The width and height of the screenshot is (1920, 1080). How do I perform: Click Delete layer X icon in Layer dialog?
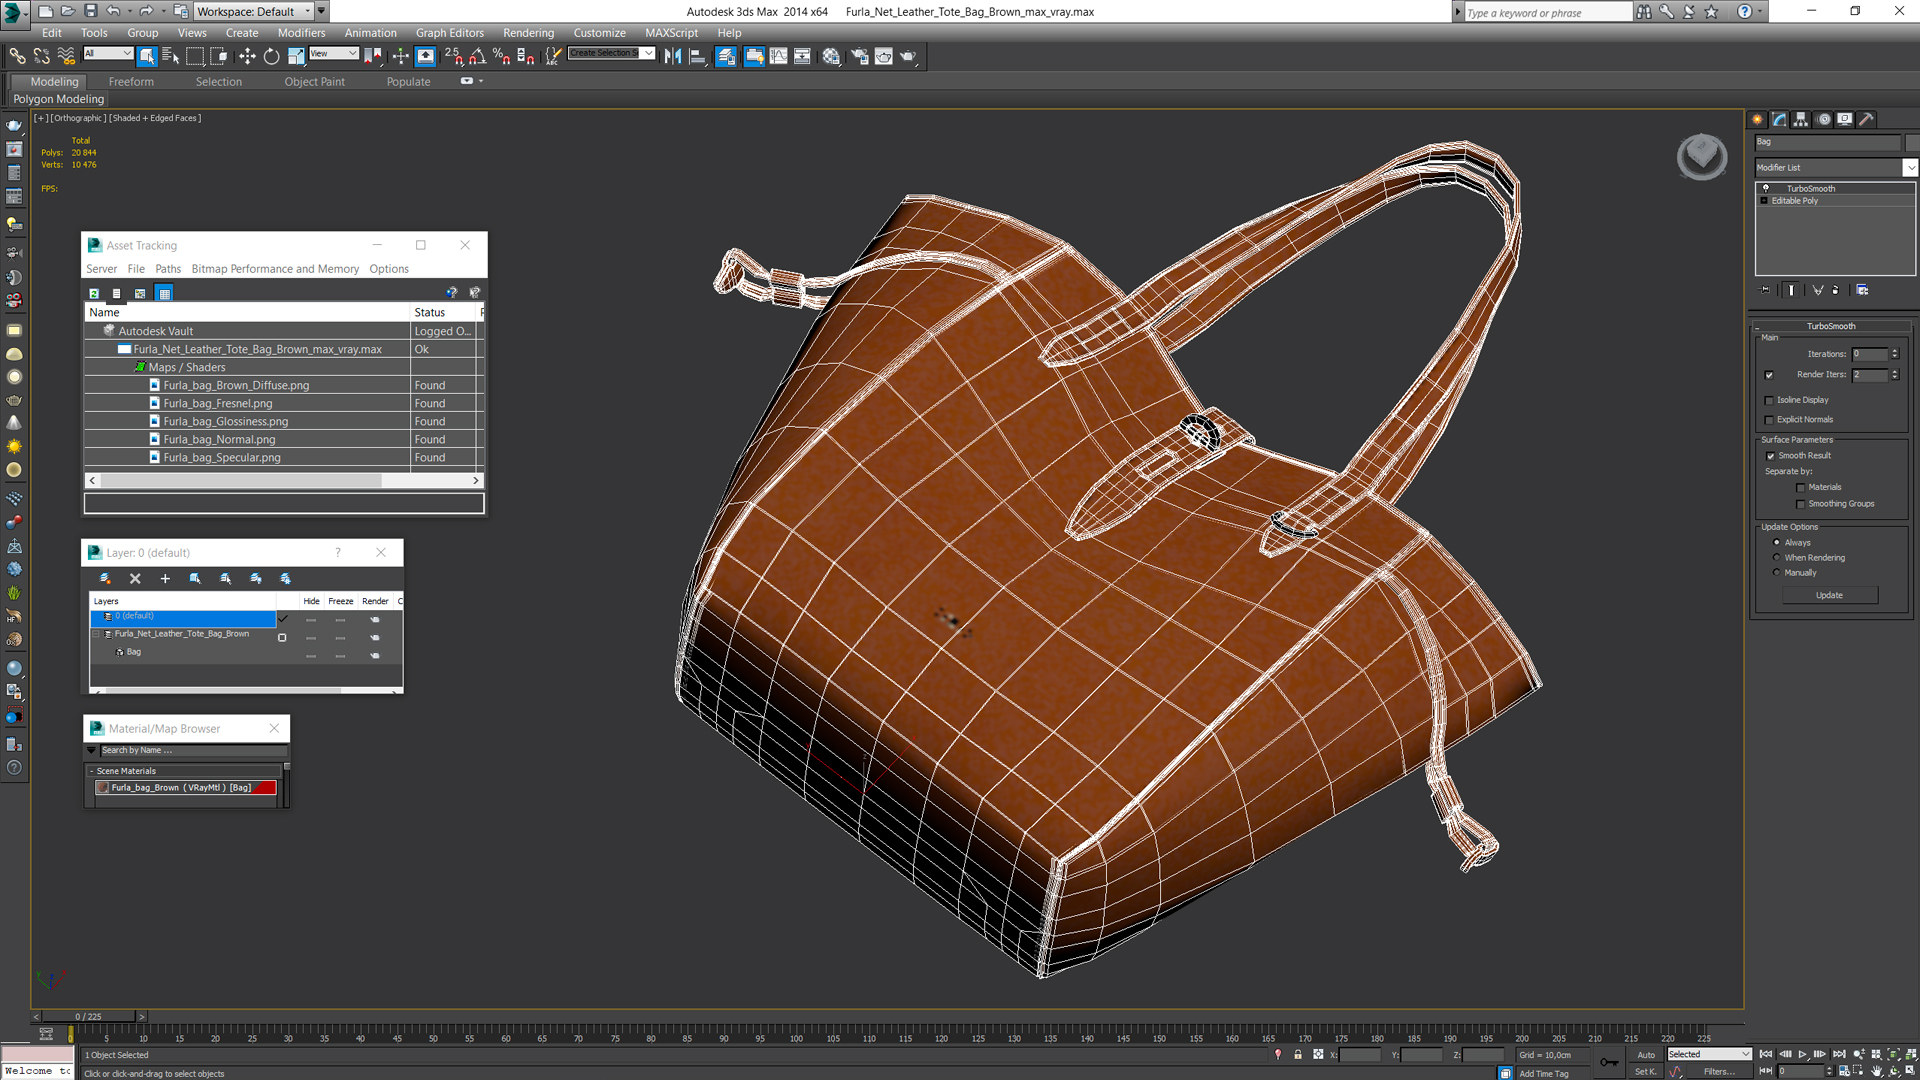click(x=135, y=578)
